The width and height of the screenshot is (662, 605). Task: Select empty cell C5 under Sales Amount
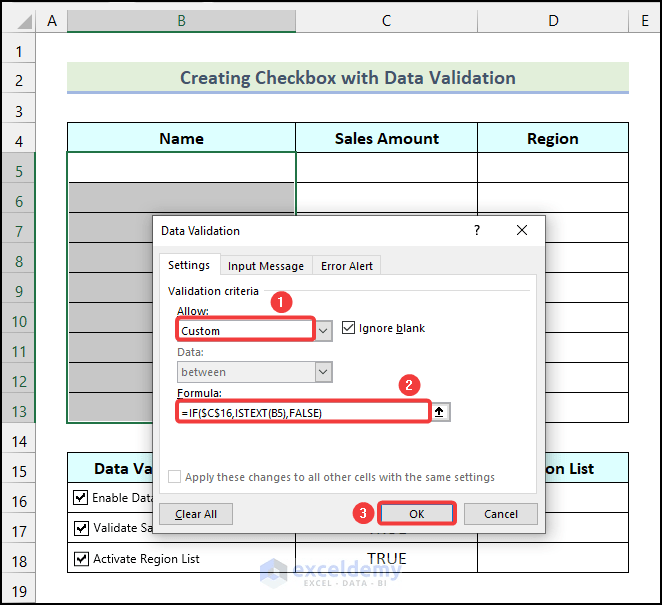click(386, 168)
